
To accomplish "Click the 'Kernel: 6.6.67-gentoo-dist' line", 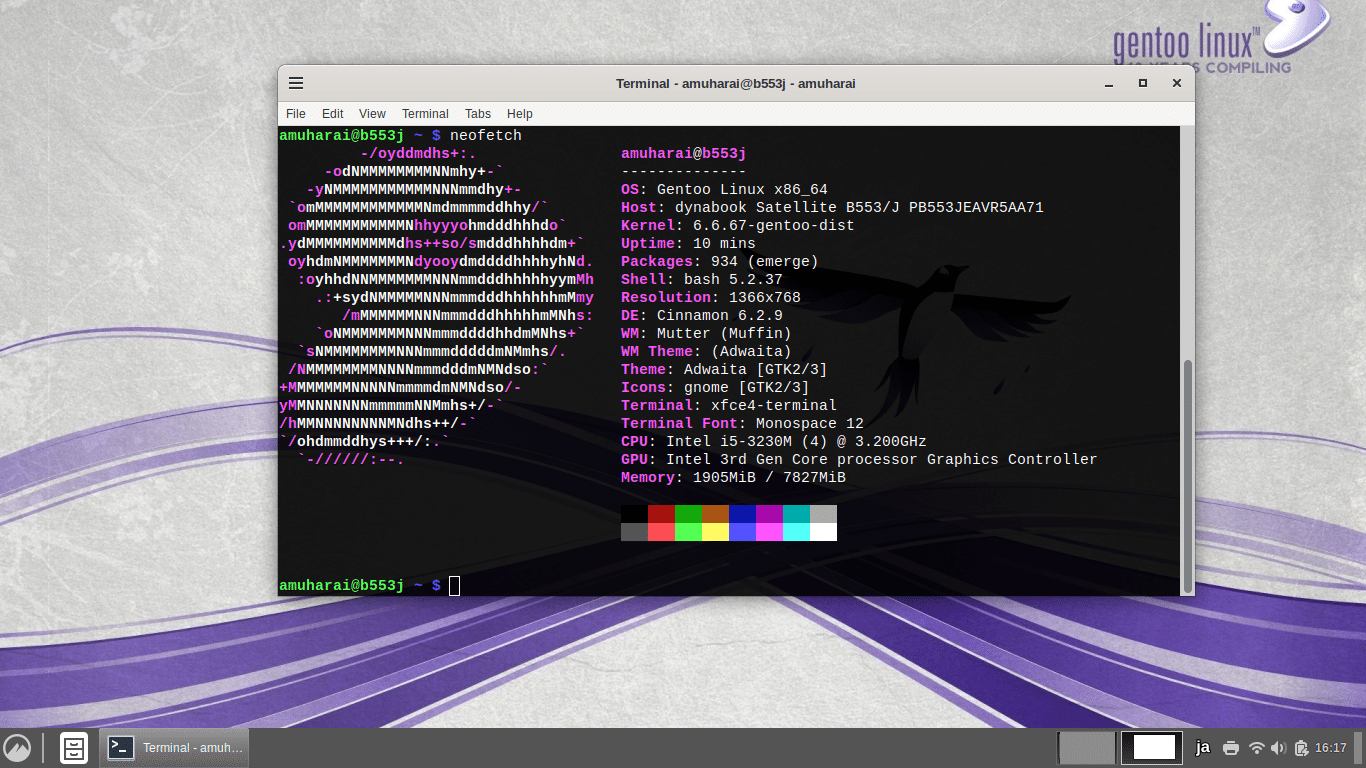I will pos(738,225).
